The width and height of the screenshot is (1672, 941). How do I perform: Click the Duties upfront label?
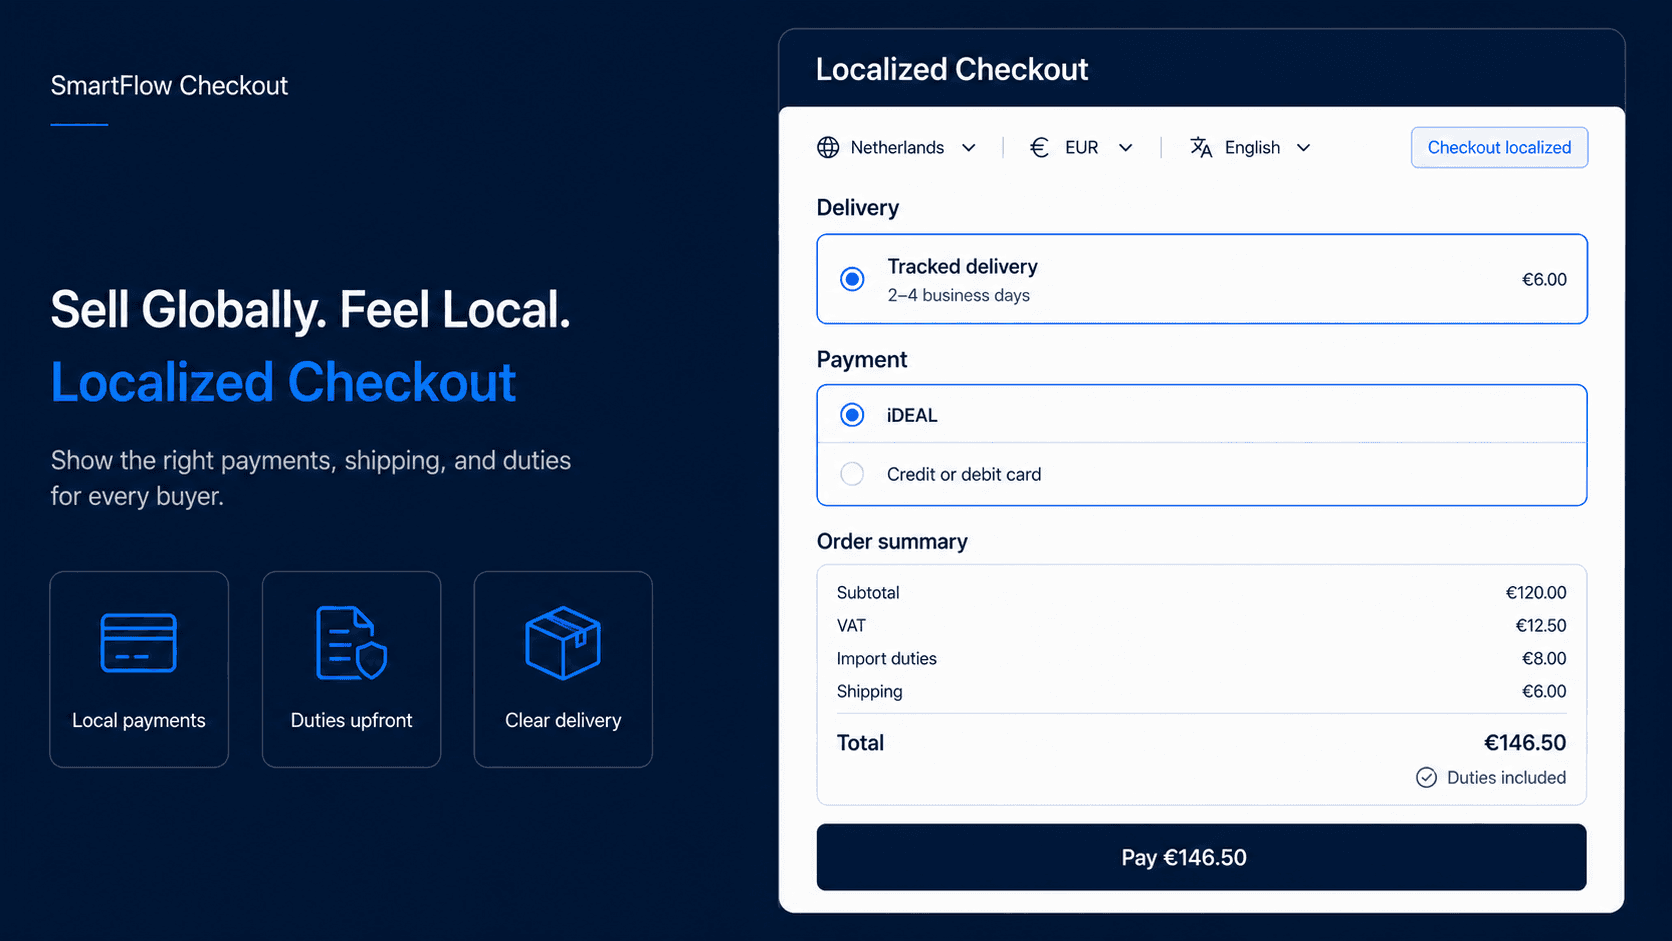(x=351, y=721)
